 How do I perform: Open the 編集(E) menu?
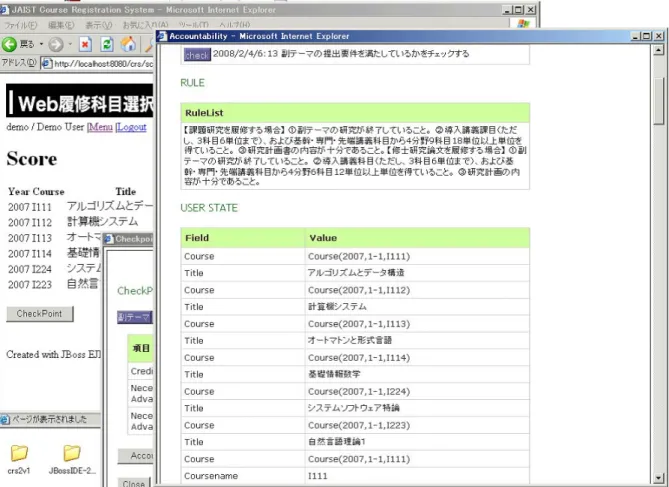[x=61, y=25]
